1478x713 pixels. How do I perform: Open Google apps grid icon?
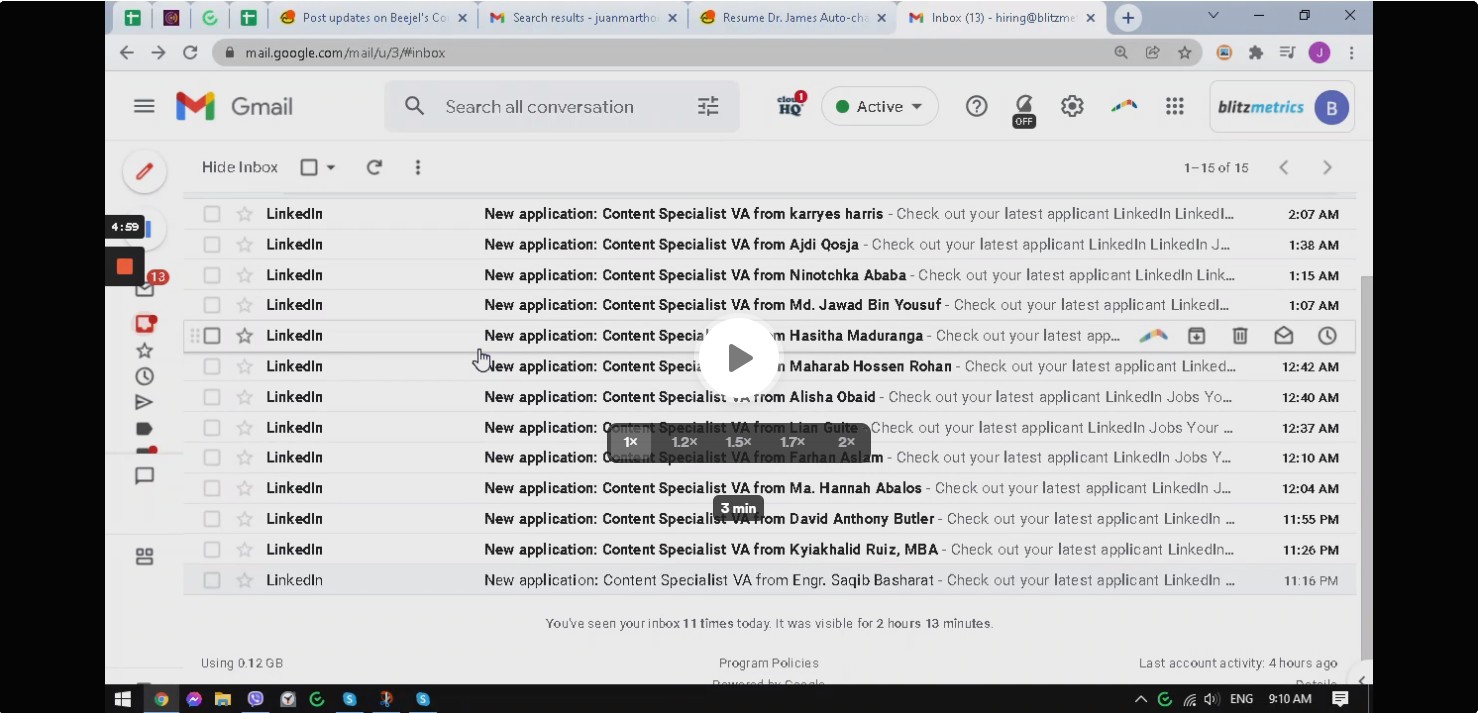coord(1175,107)
